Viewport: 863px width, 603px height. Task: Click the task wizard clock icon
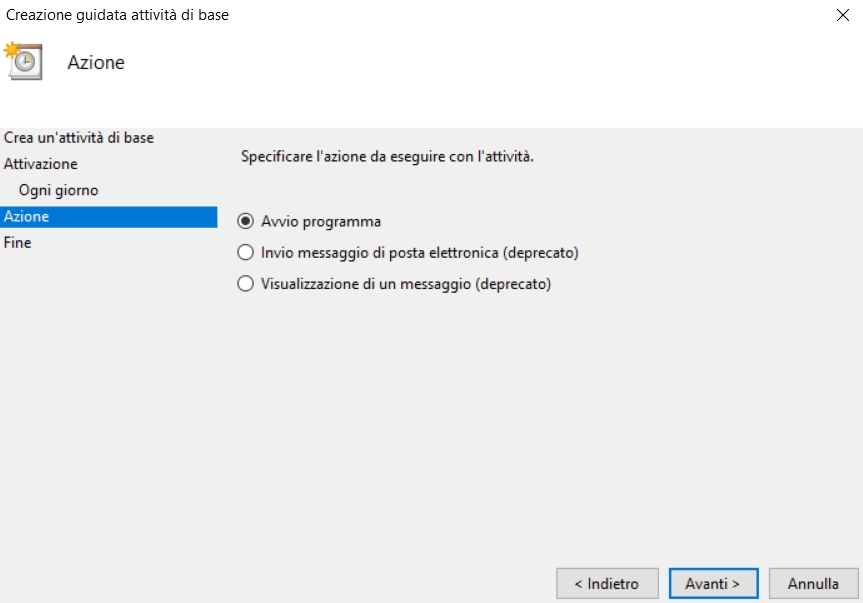click(23, 61)
